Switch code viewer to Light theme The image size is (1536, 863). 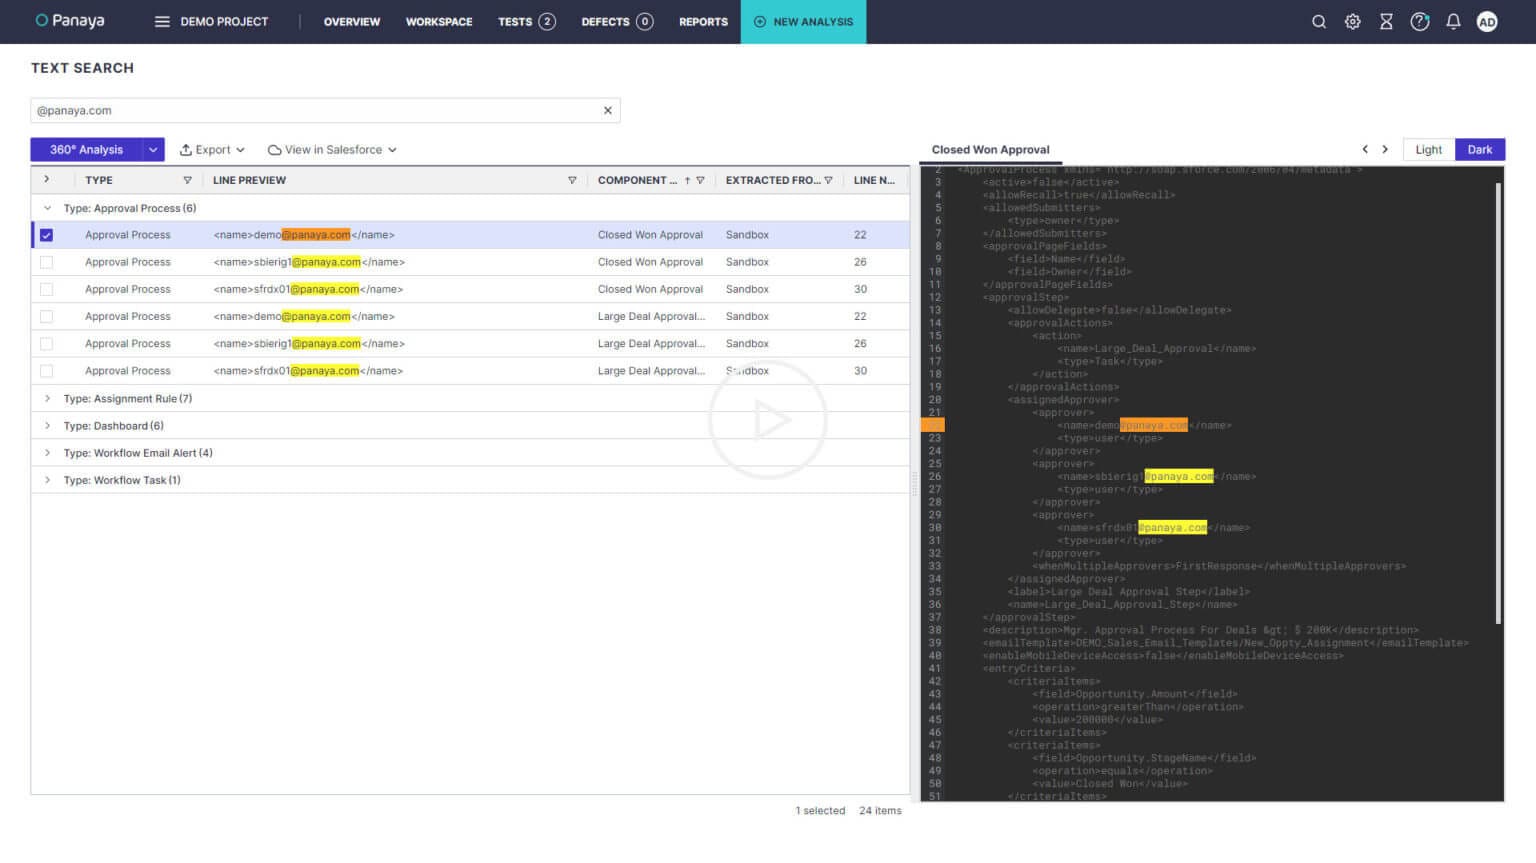(x=1428, y=149)
